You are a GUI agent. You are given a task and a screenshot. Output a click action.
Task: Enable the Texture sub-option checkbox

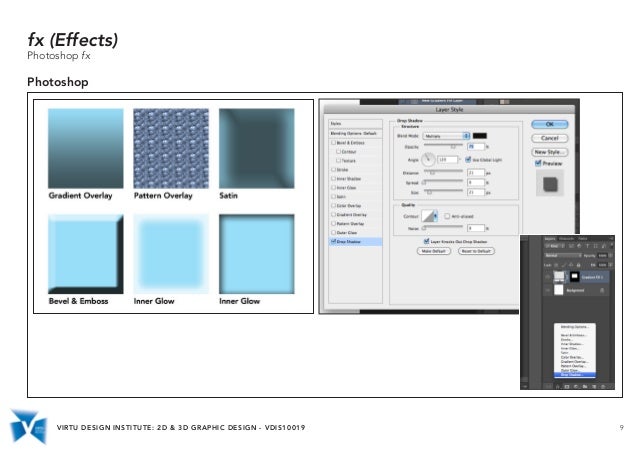coord(338,160)
